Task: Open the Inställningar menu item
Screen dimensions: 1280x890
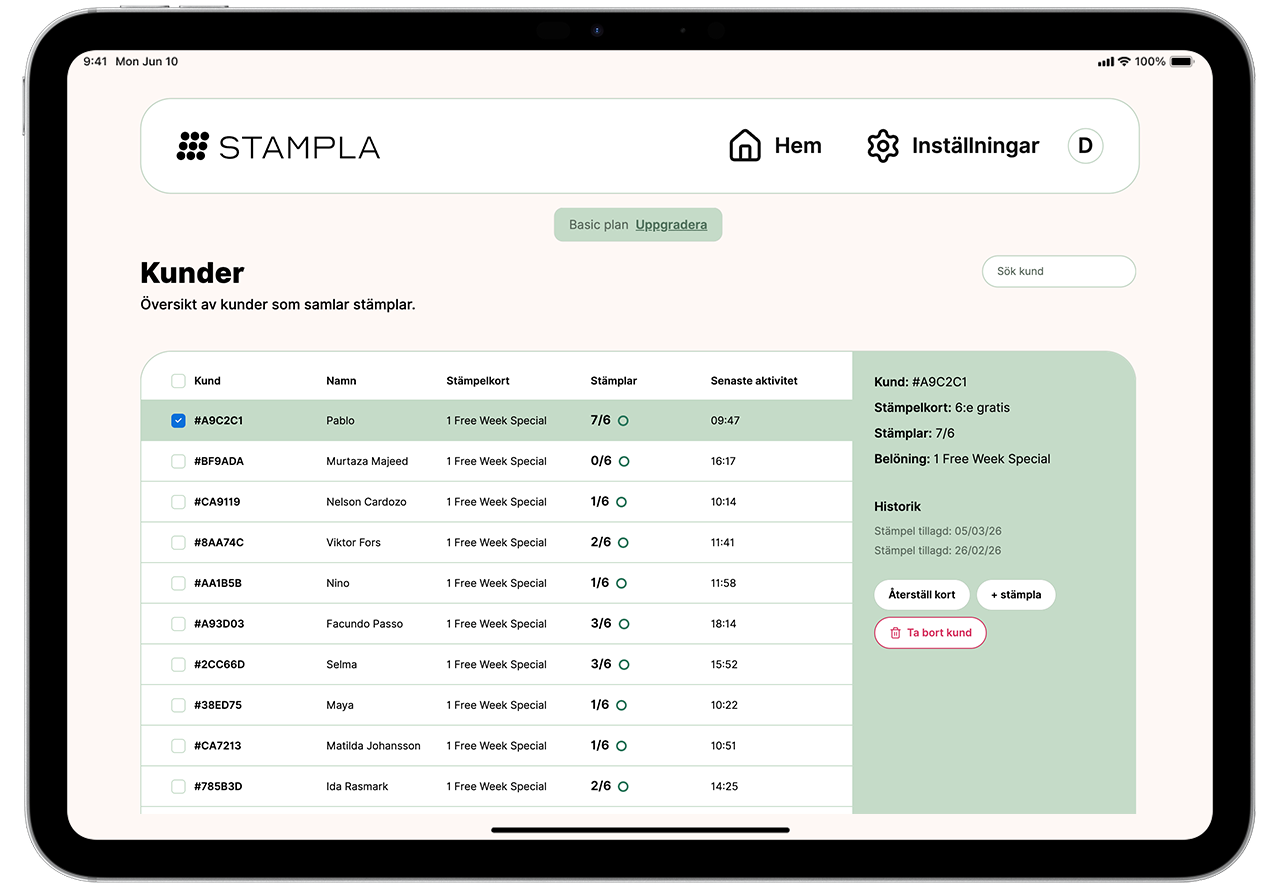Action: click(975, 146)
